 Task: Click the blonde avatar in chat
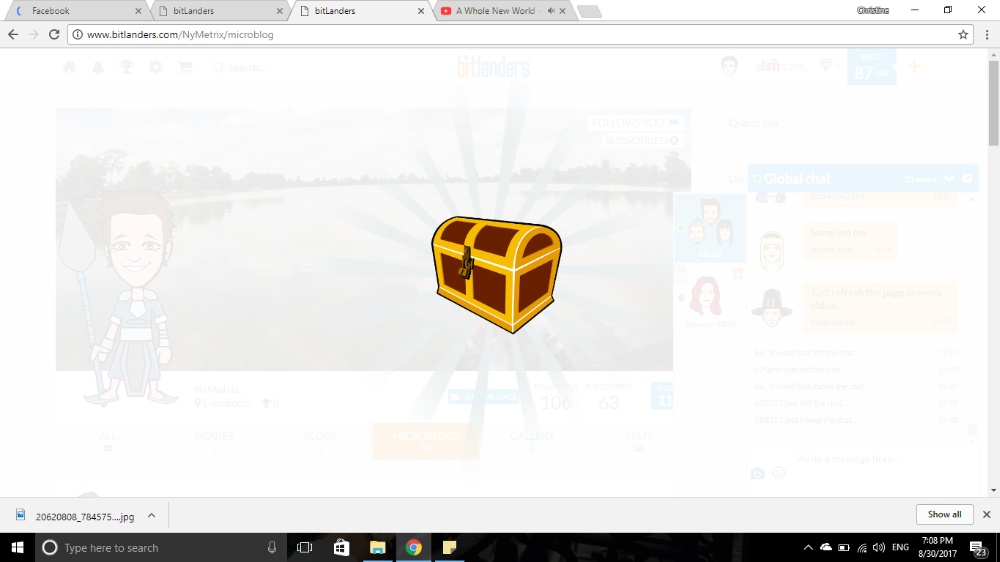point(772,250)
